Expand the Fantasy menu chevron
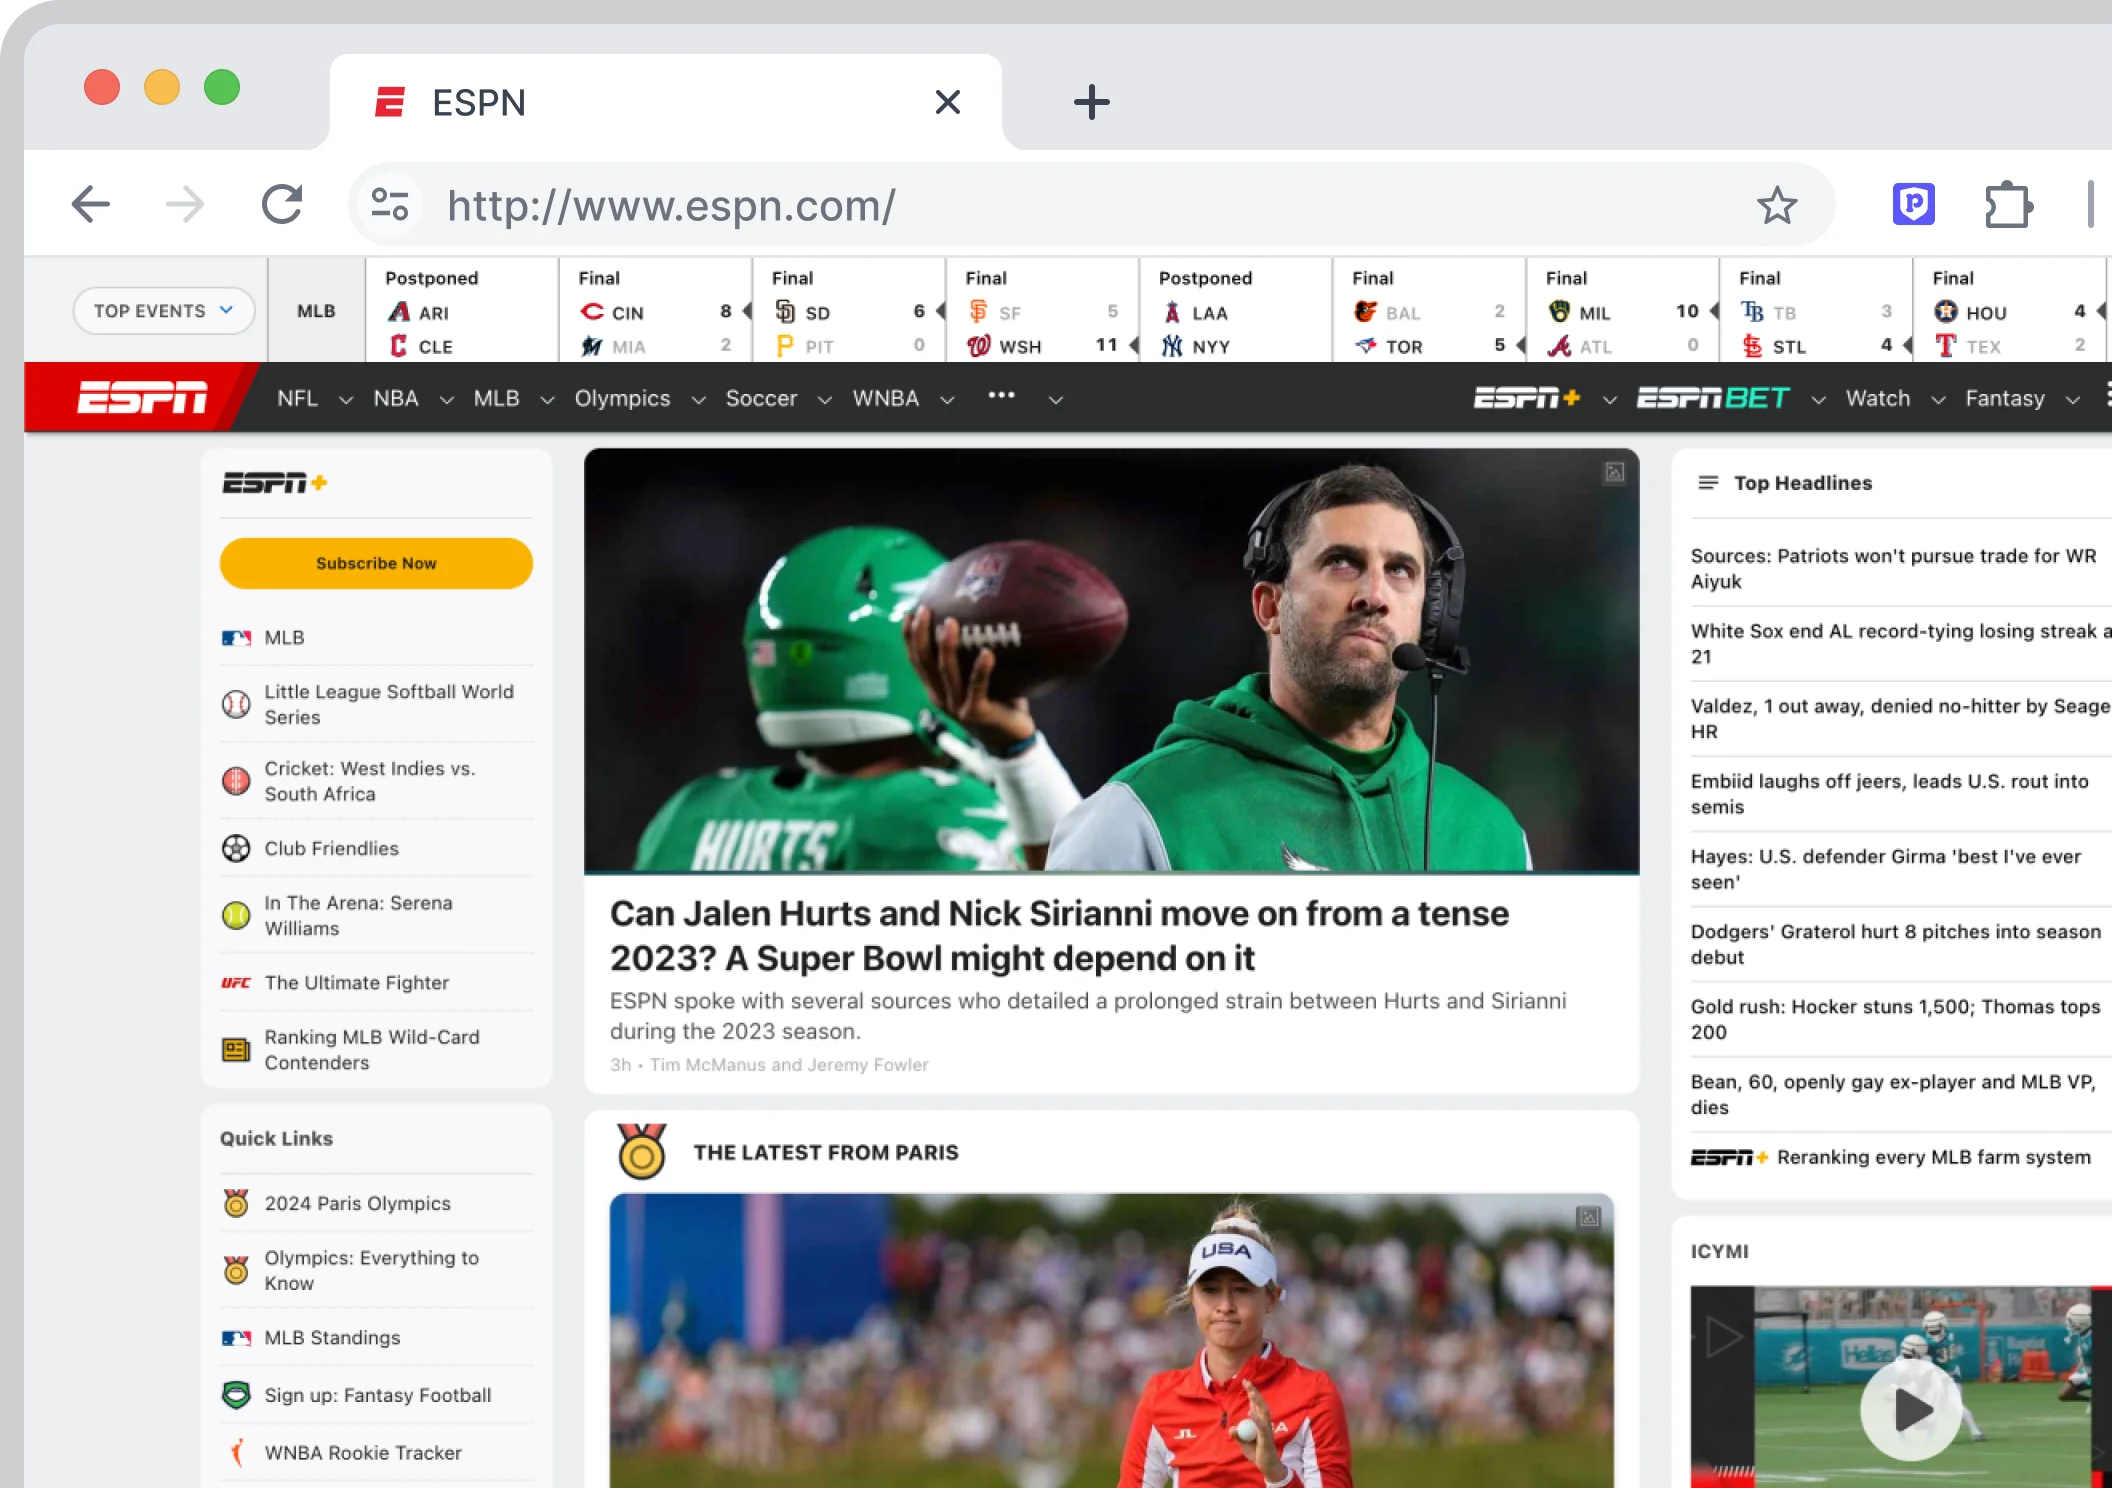This screenshot has width=2112, height=1488. pos(2073,400)
